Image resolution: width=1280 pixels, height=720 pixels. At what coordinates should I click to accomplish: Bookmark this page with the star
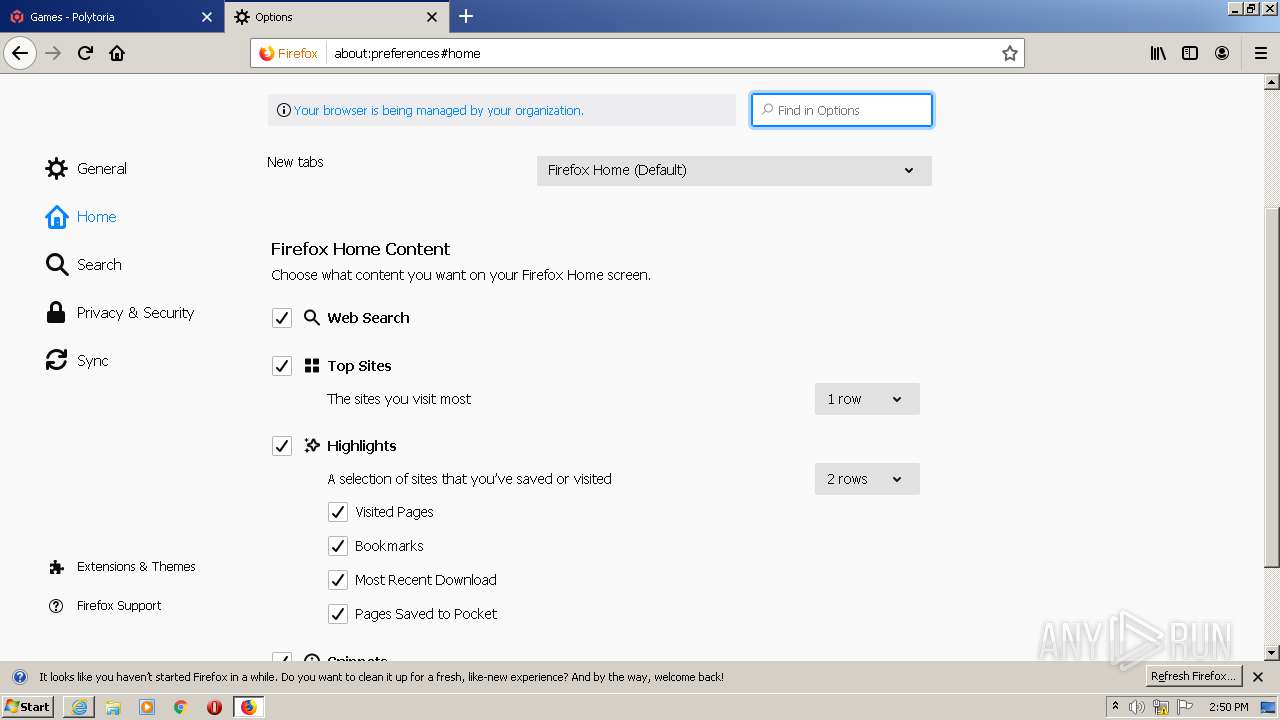pyautogui.click(x=1010, y=53)
